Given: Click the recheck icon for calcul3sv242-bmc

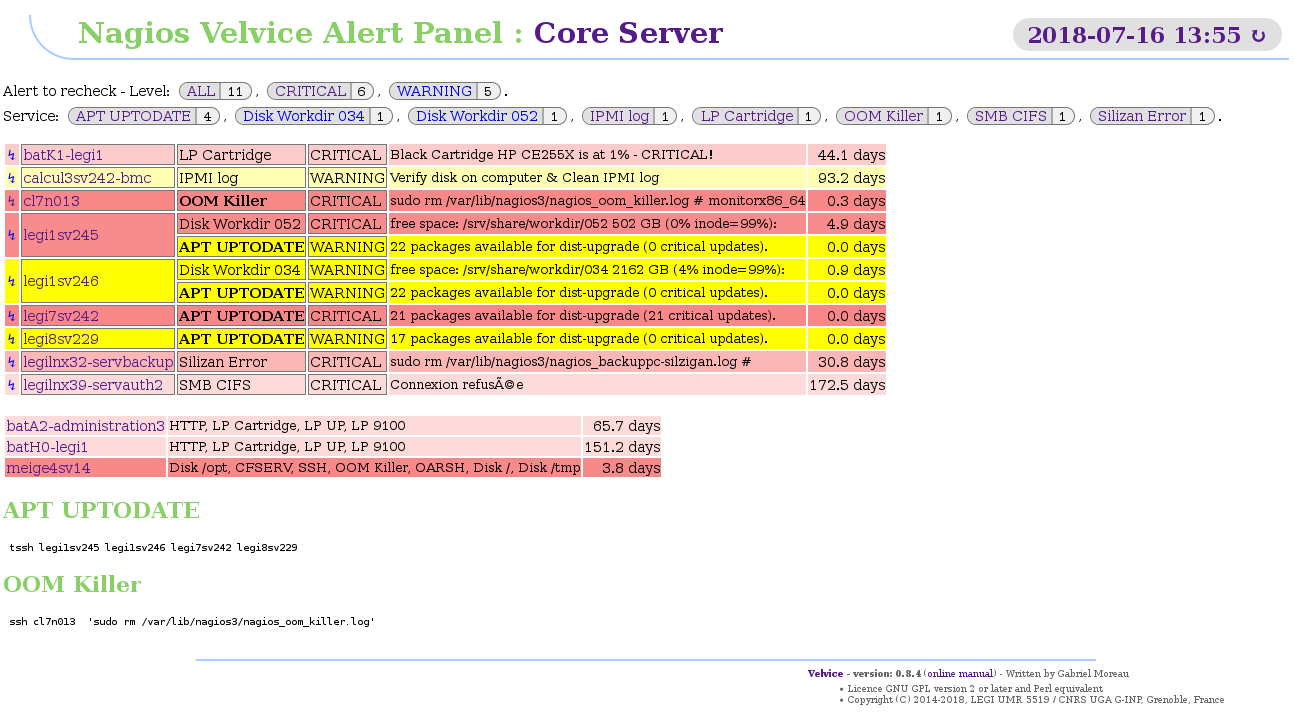Looking at the screenshot, I should pos(12,178).
